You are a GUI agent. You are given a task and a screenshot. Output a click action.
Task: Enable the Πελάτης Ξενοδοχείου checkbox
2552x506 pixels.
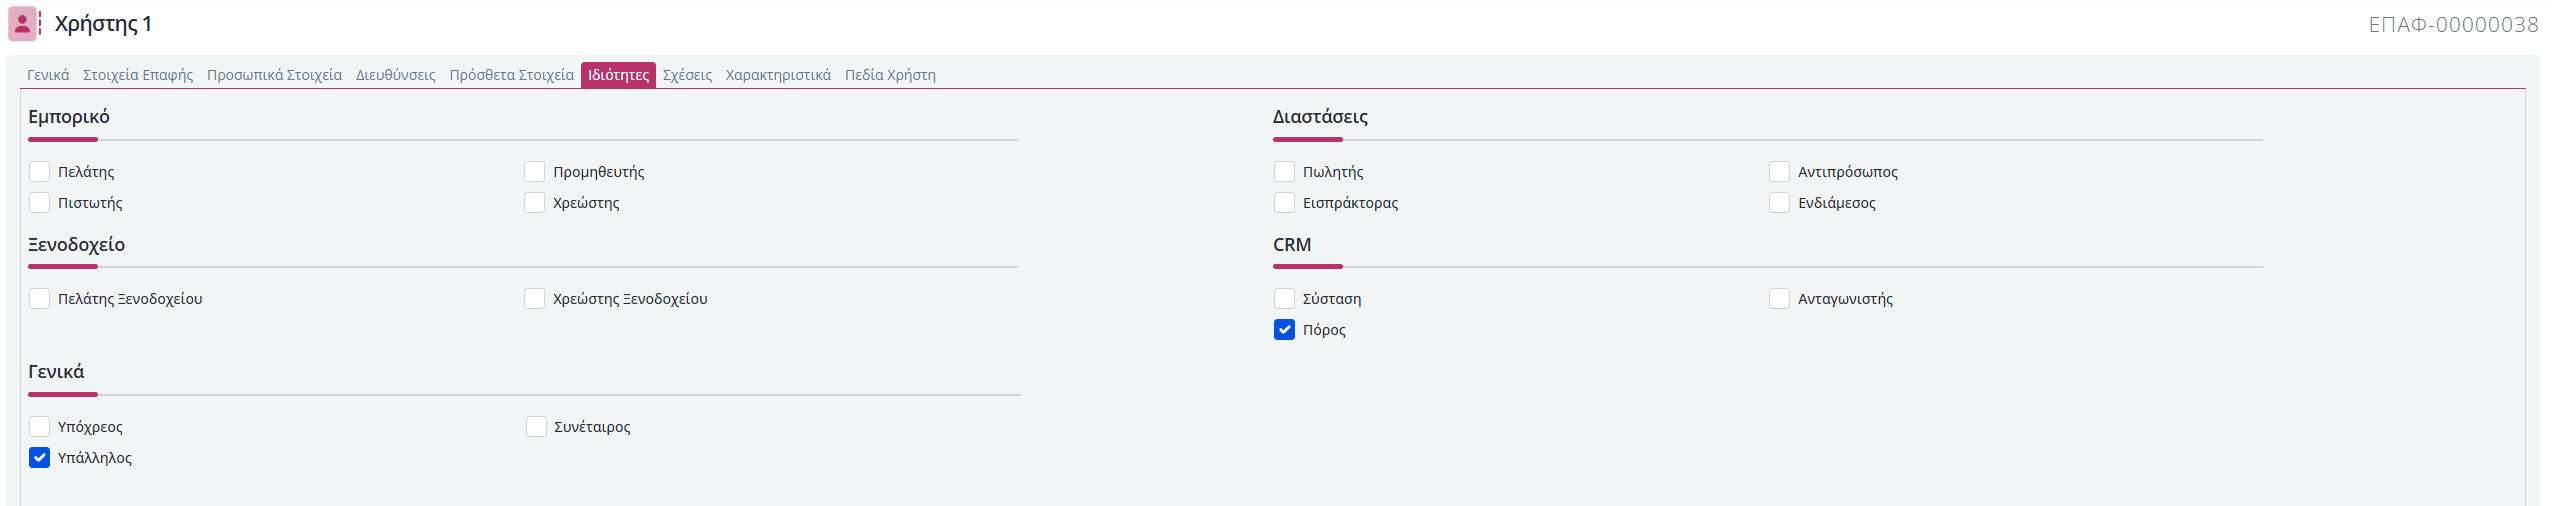pyautogui.click(x=39, y=299)
